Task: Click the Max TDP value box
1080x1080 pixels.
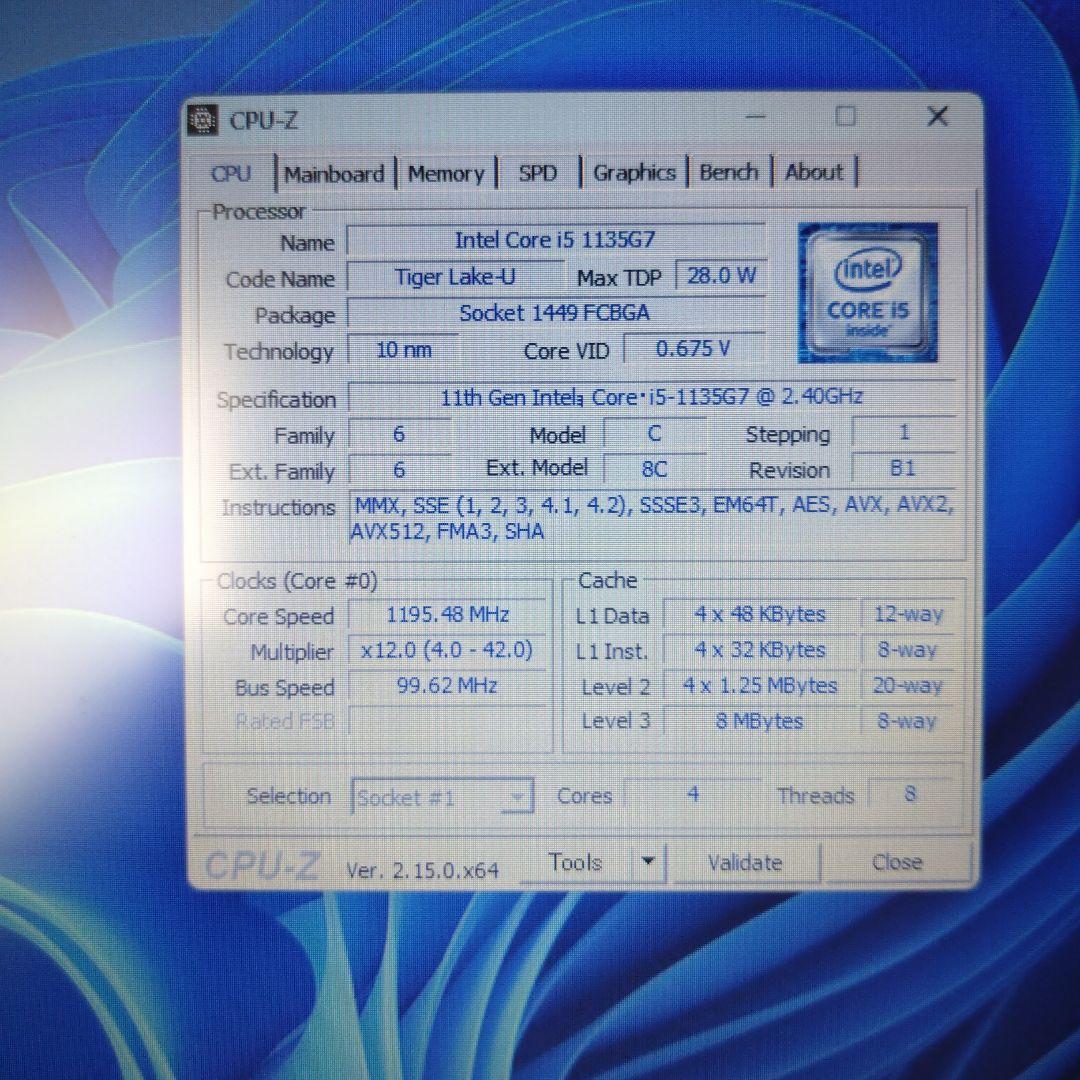Action: (721, 276)
